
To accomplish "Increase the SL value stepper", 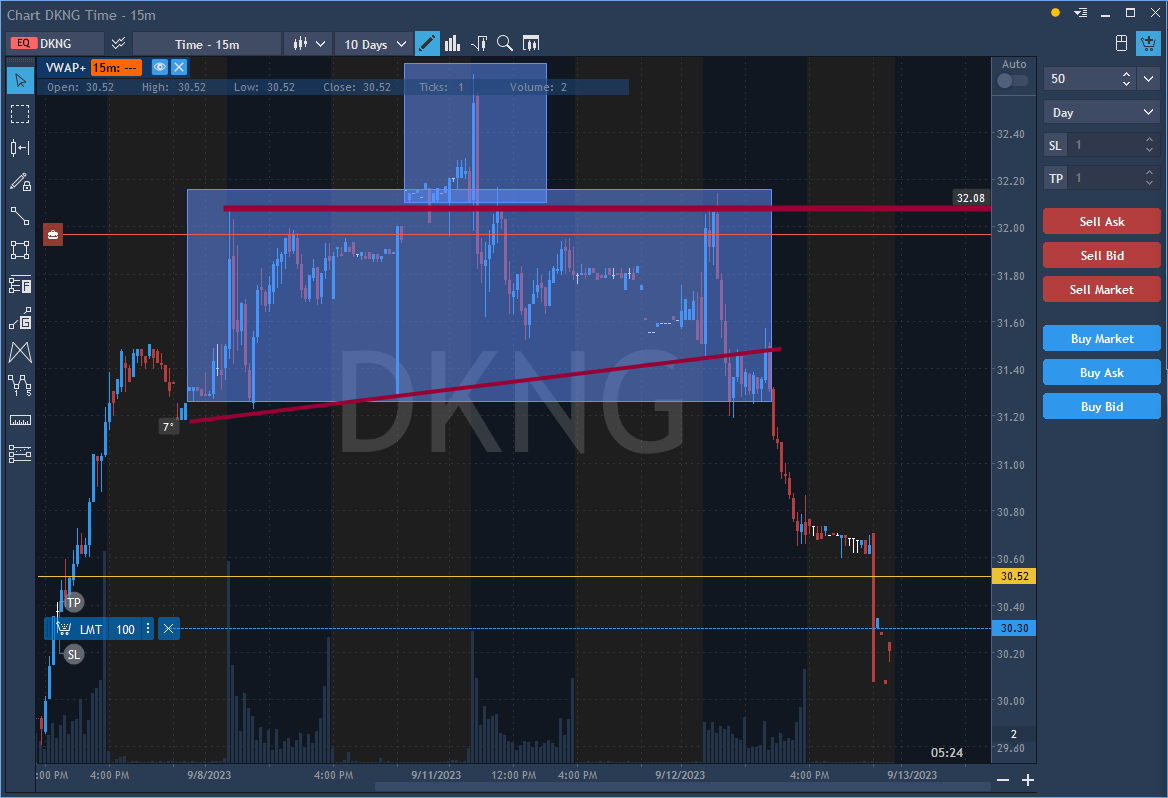I will click(1149, 140).
